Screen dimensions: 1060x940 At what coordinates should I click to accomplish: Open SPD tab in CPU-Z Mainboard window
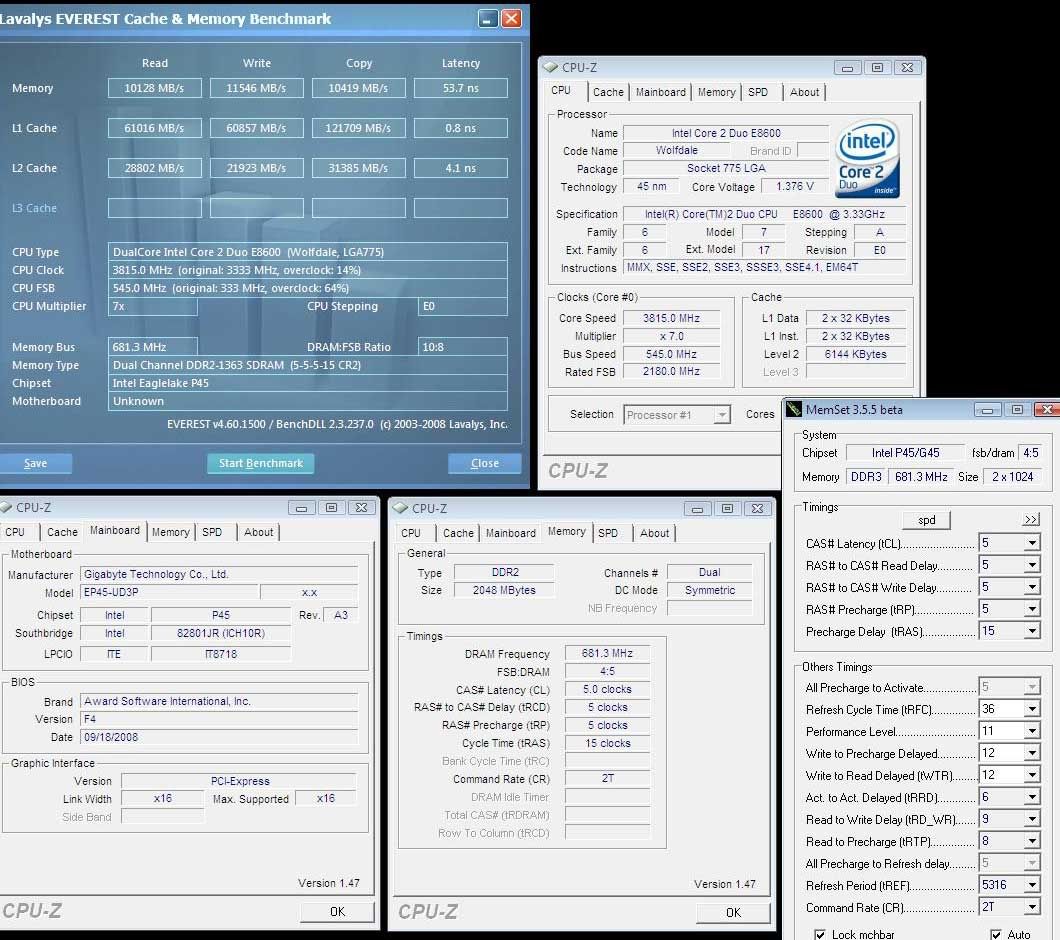[x=212, y=532]
